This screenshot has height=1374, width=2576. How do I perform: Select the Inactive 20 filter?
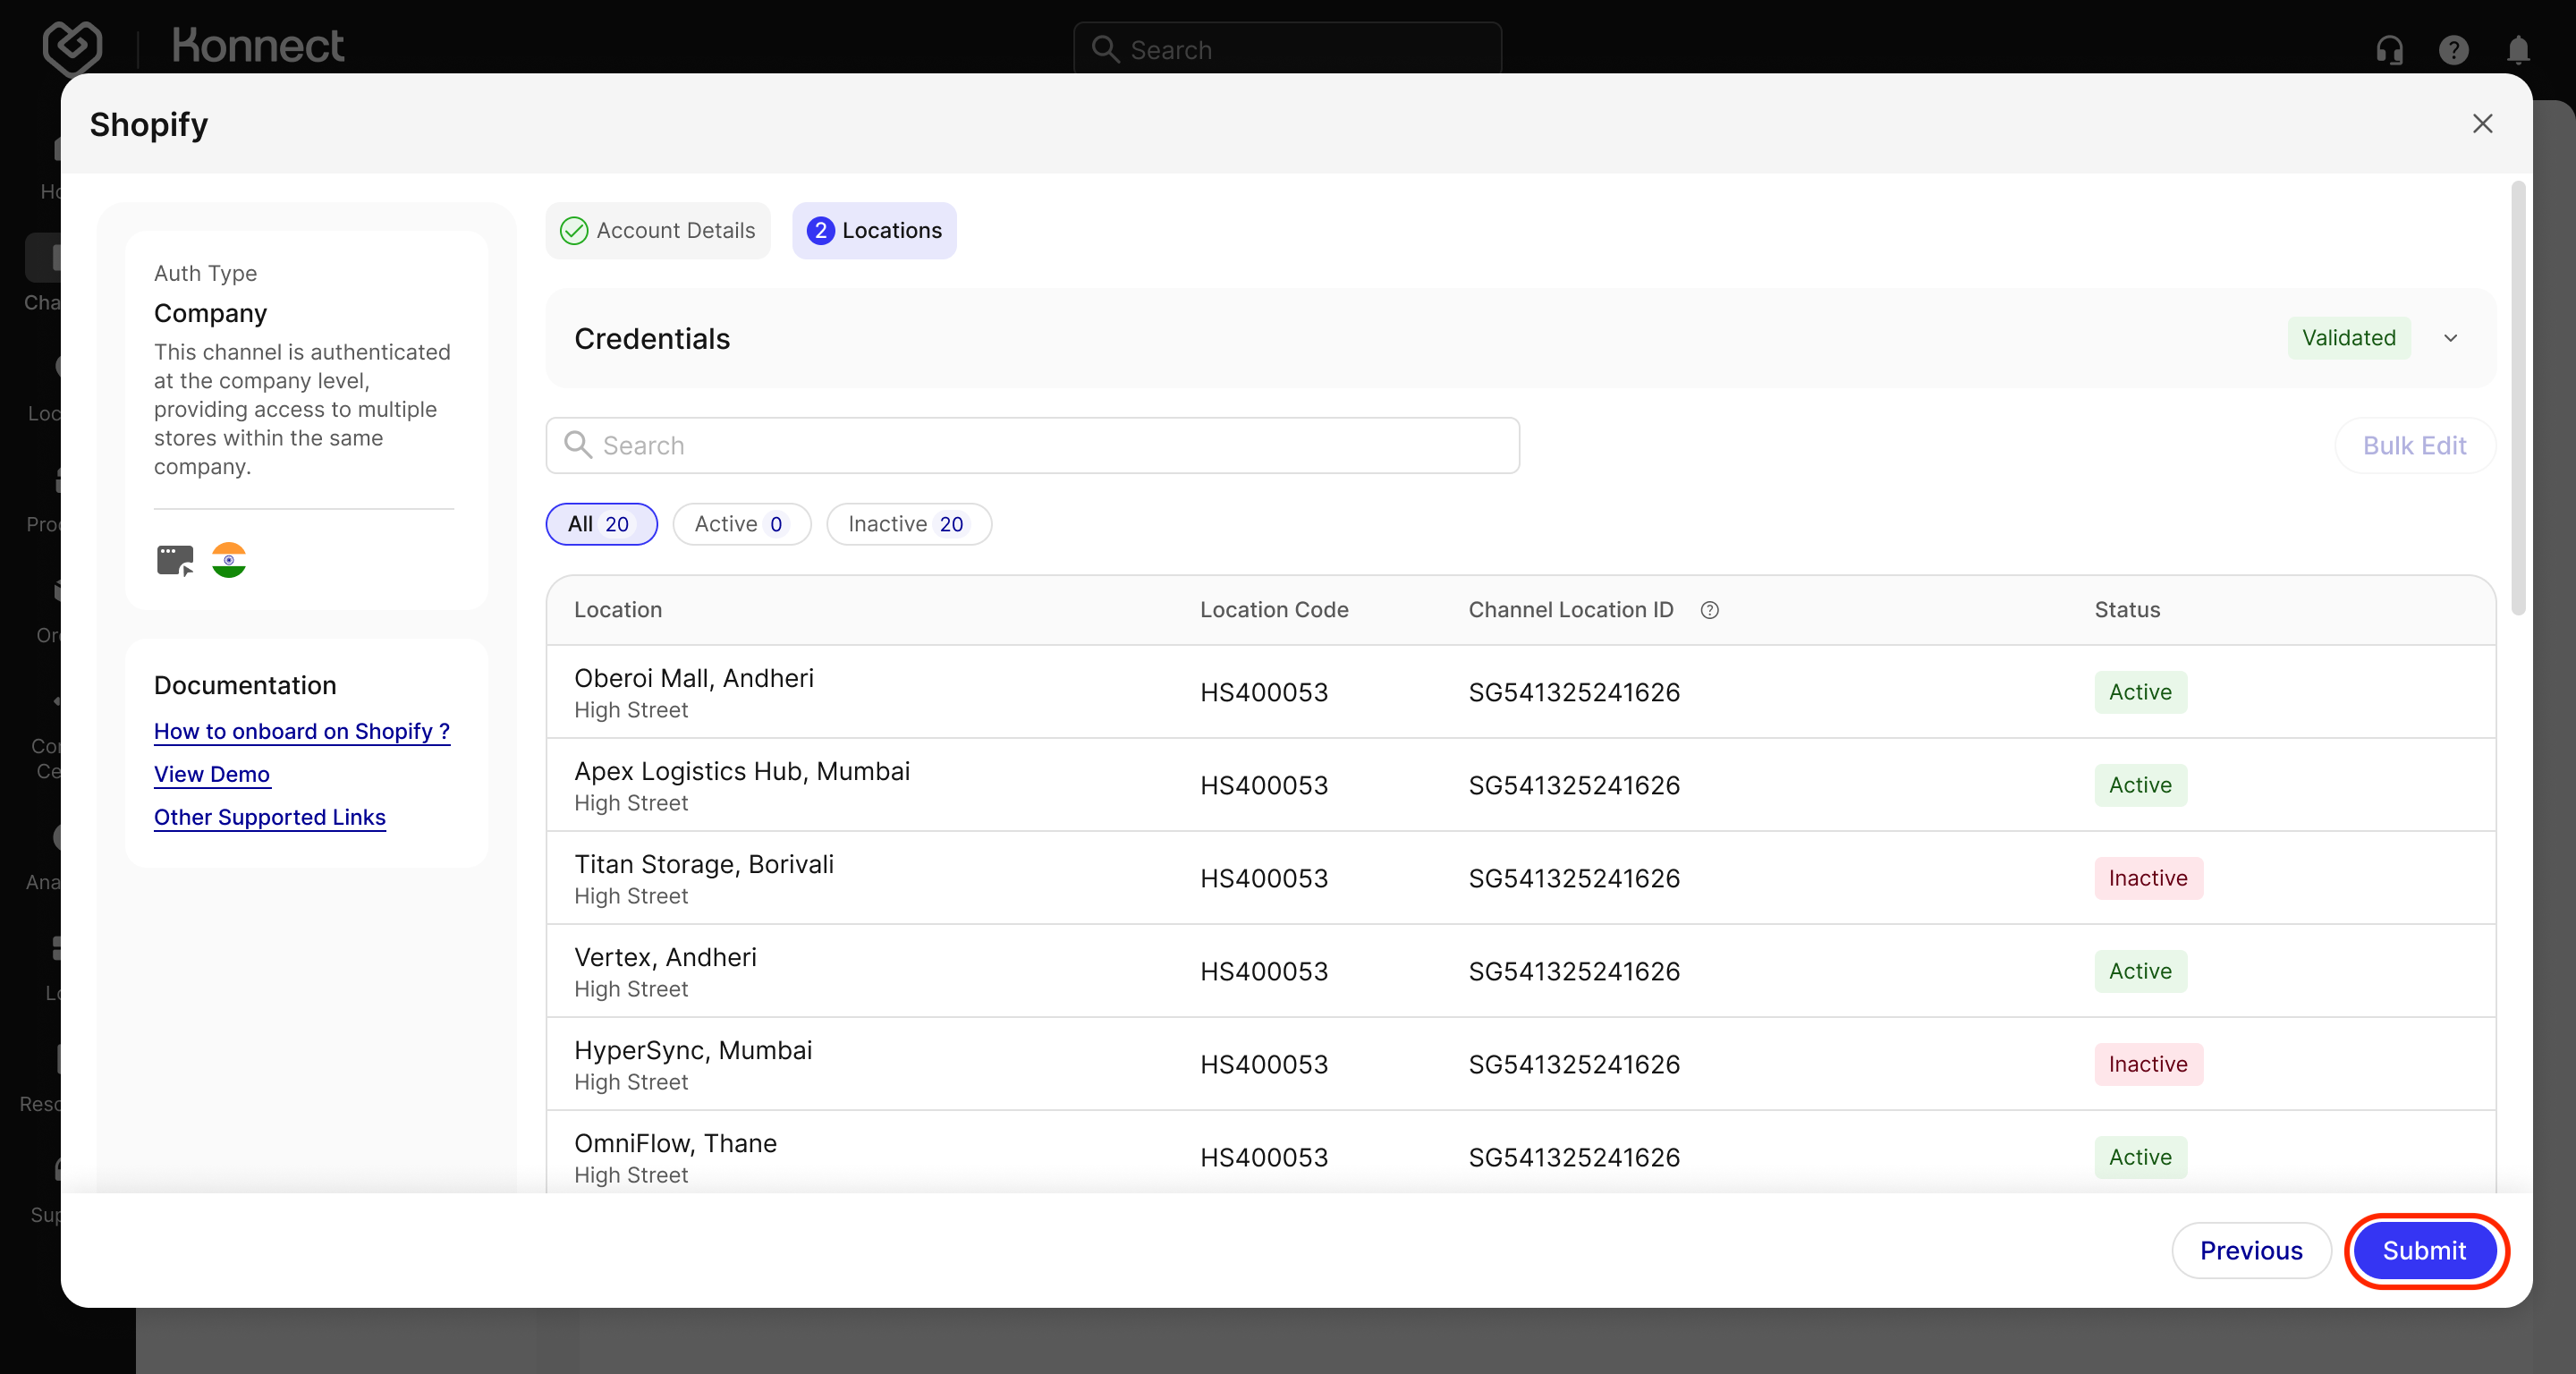(x=909, y=524)
